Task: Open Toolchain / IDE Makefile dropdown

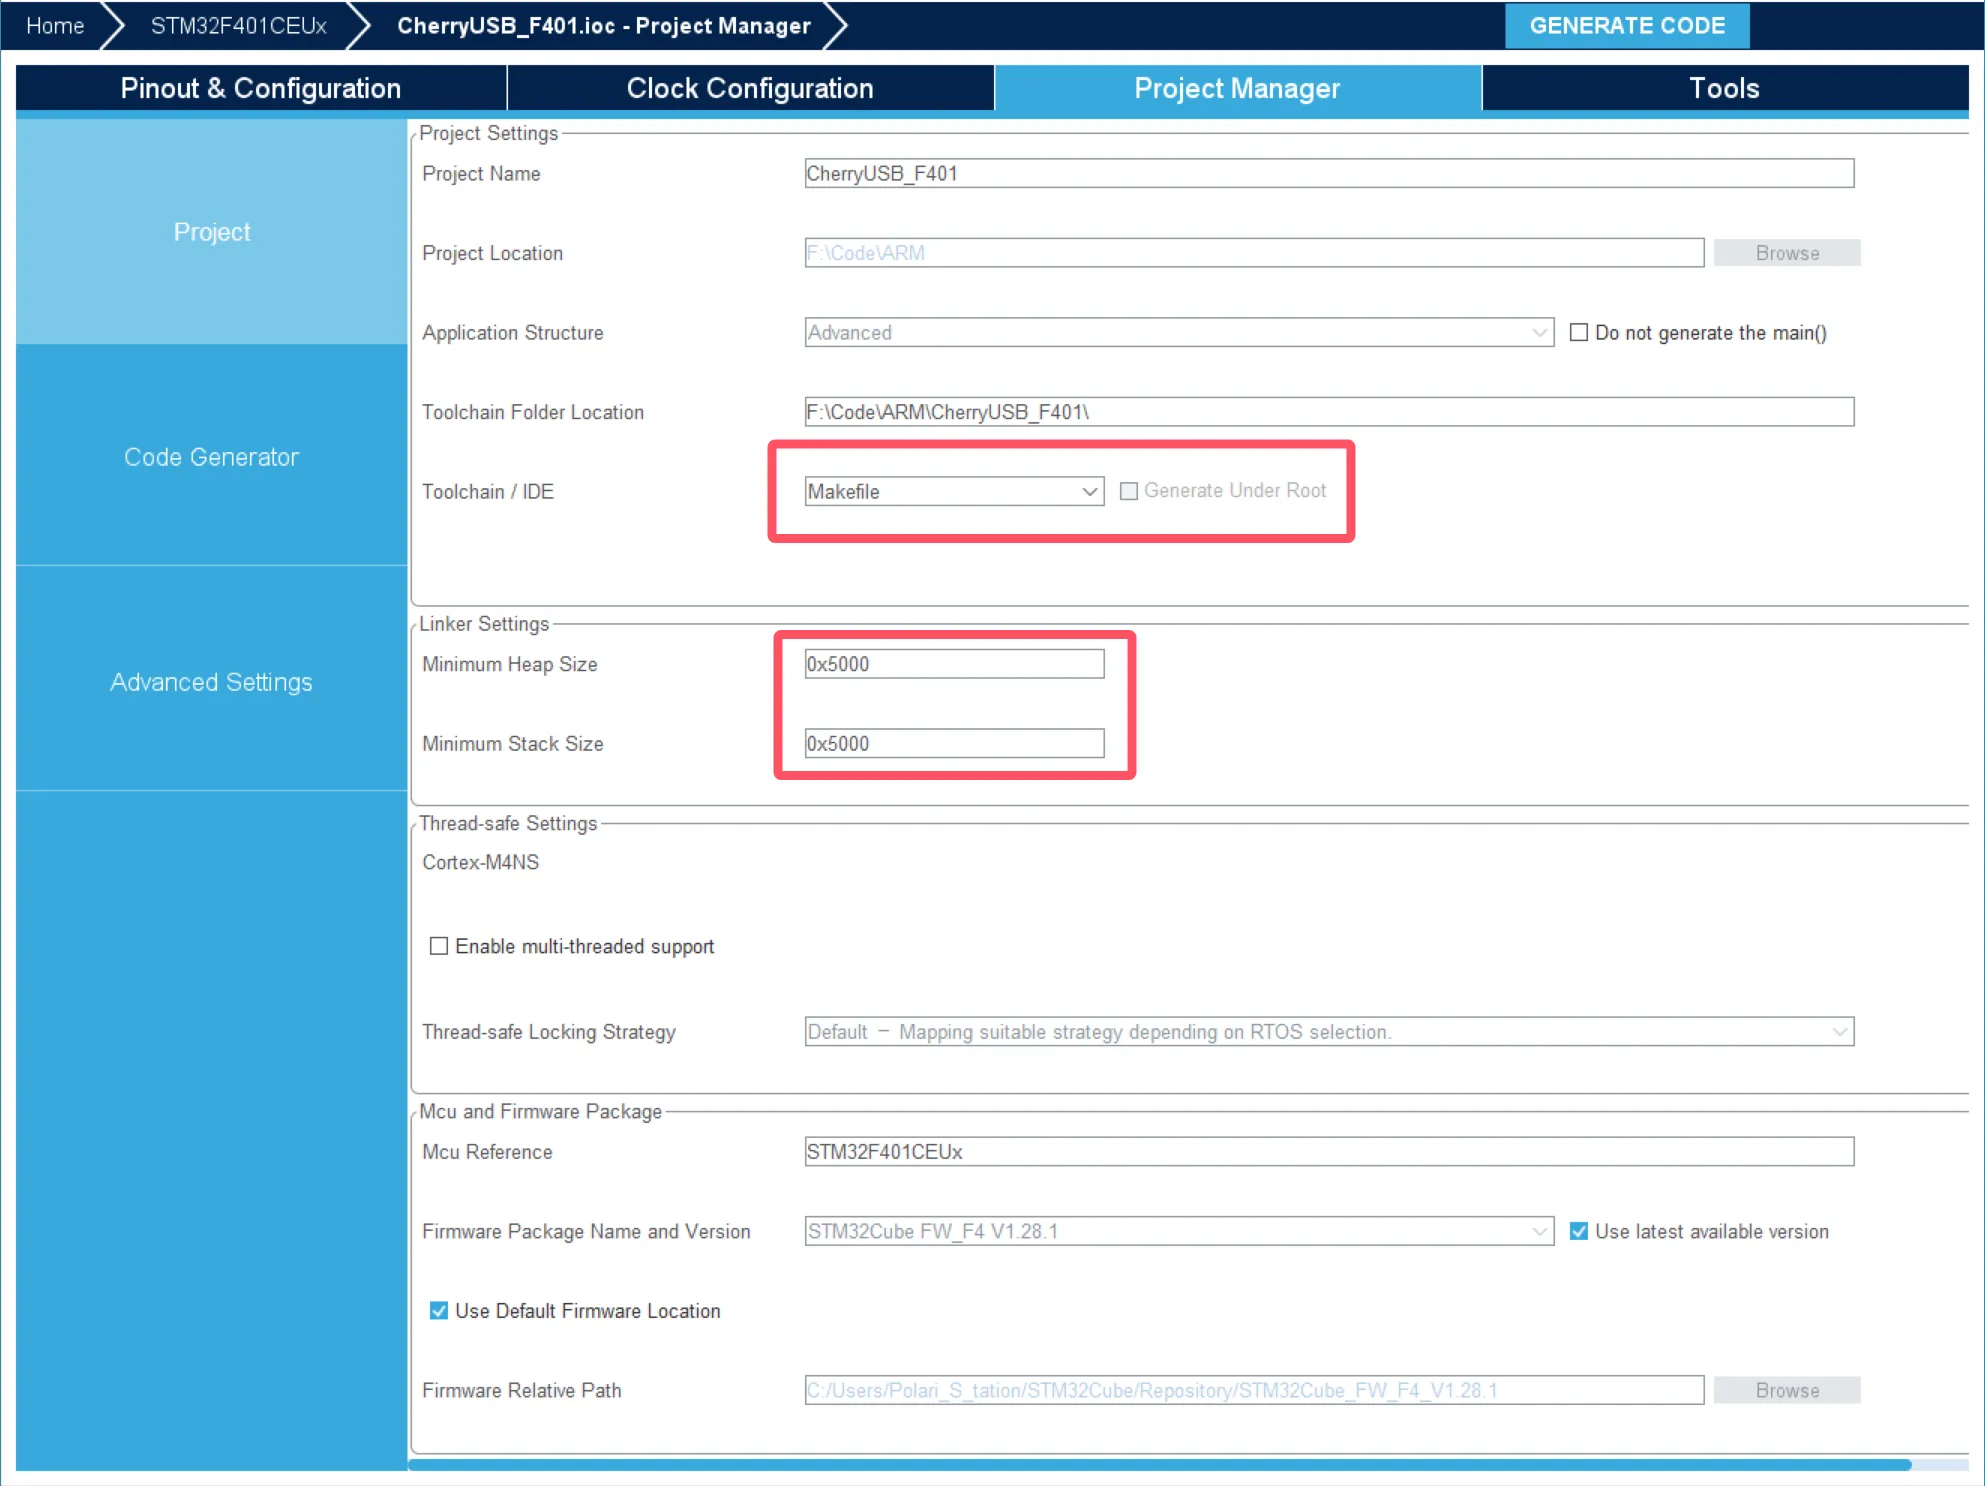Action: (x=954, y=491)
